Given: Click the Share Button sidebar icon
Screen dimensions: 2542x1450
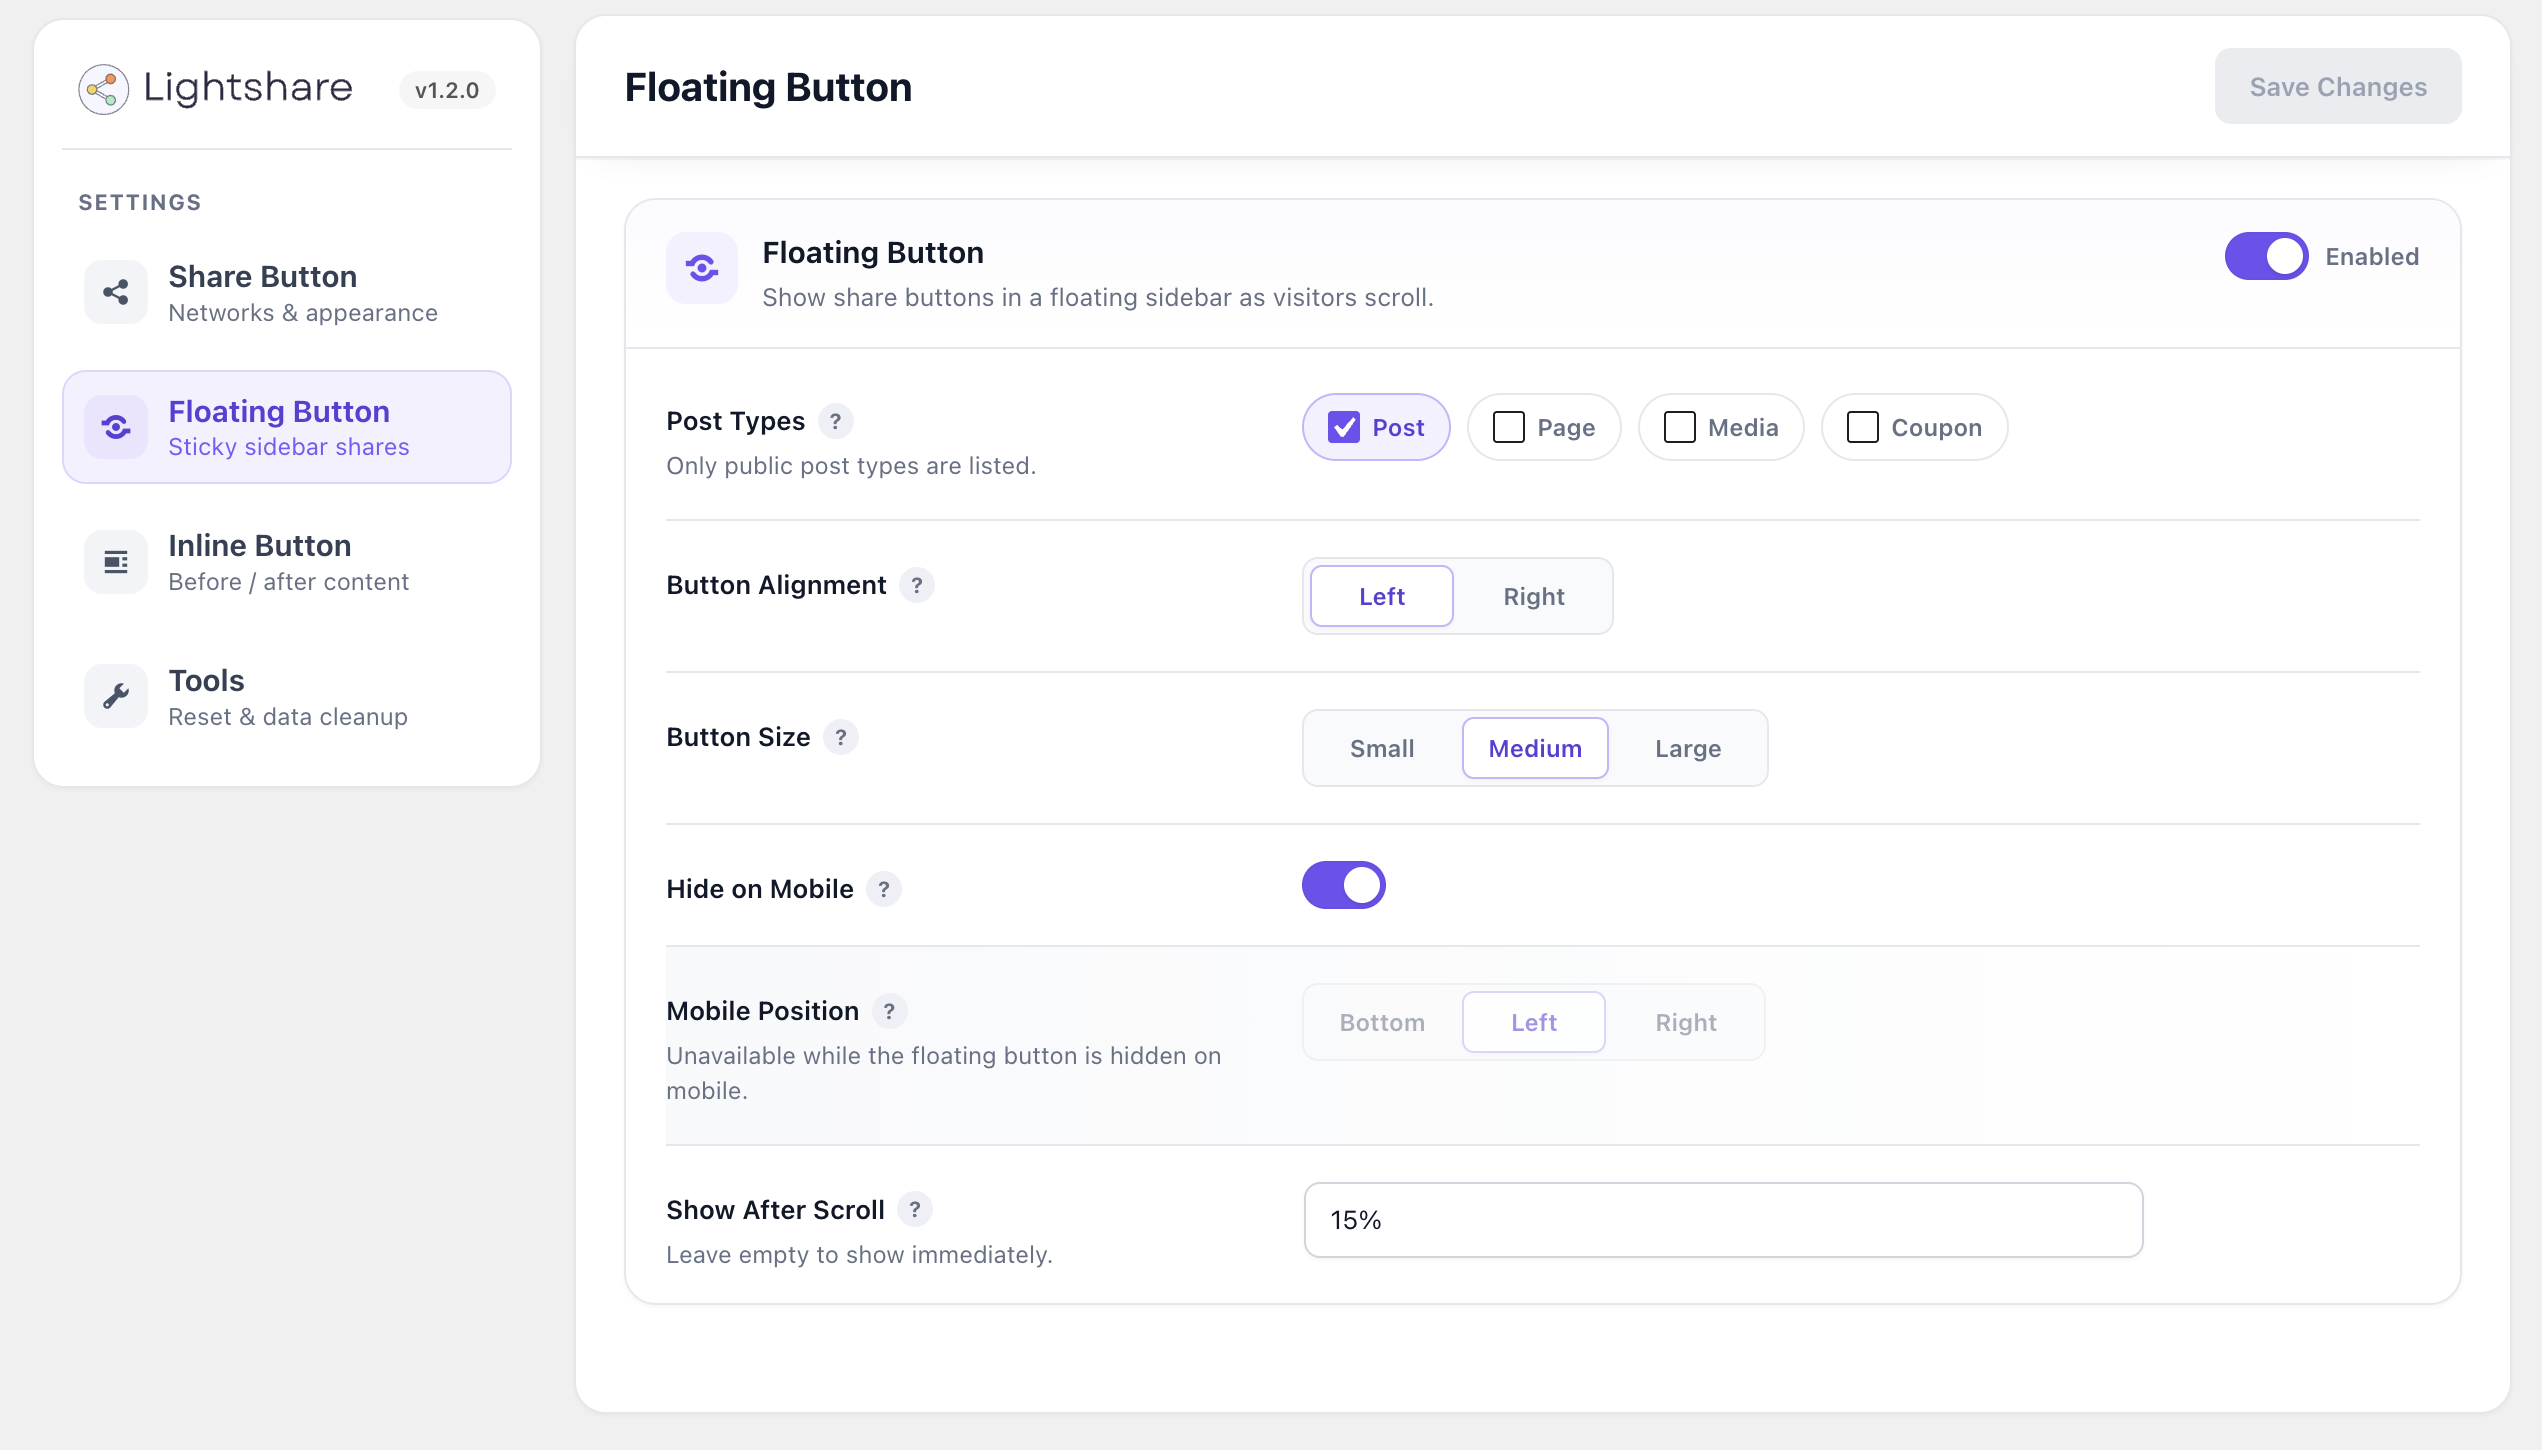Looking at the screenshot, I should [x=116, y=292].
